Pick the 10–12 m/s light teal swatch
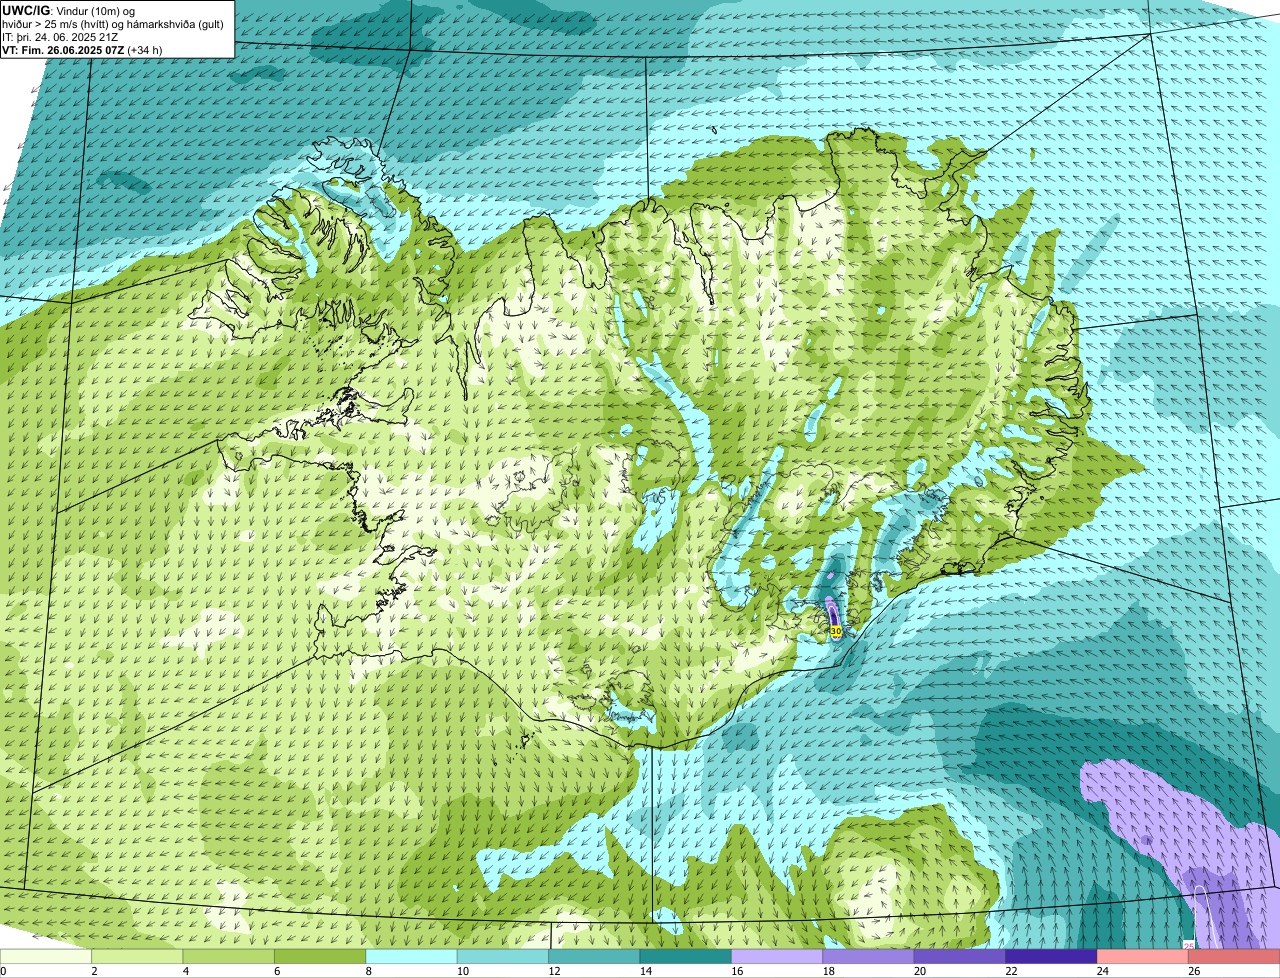The height and width of the screenshot is (978, 1280). [x=503, y=957]
